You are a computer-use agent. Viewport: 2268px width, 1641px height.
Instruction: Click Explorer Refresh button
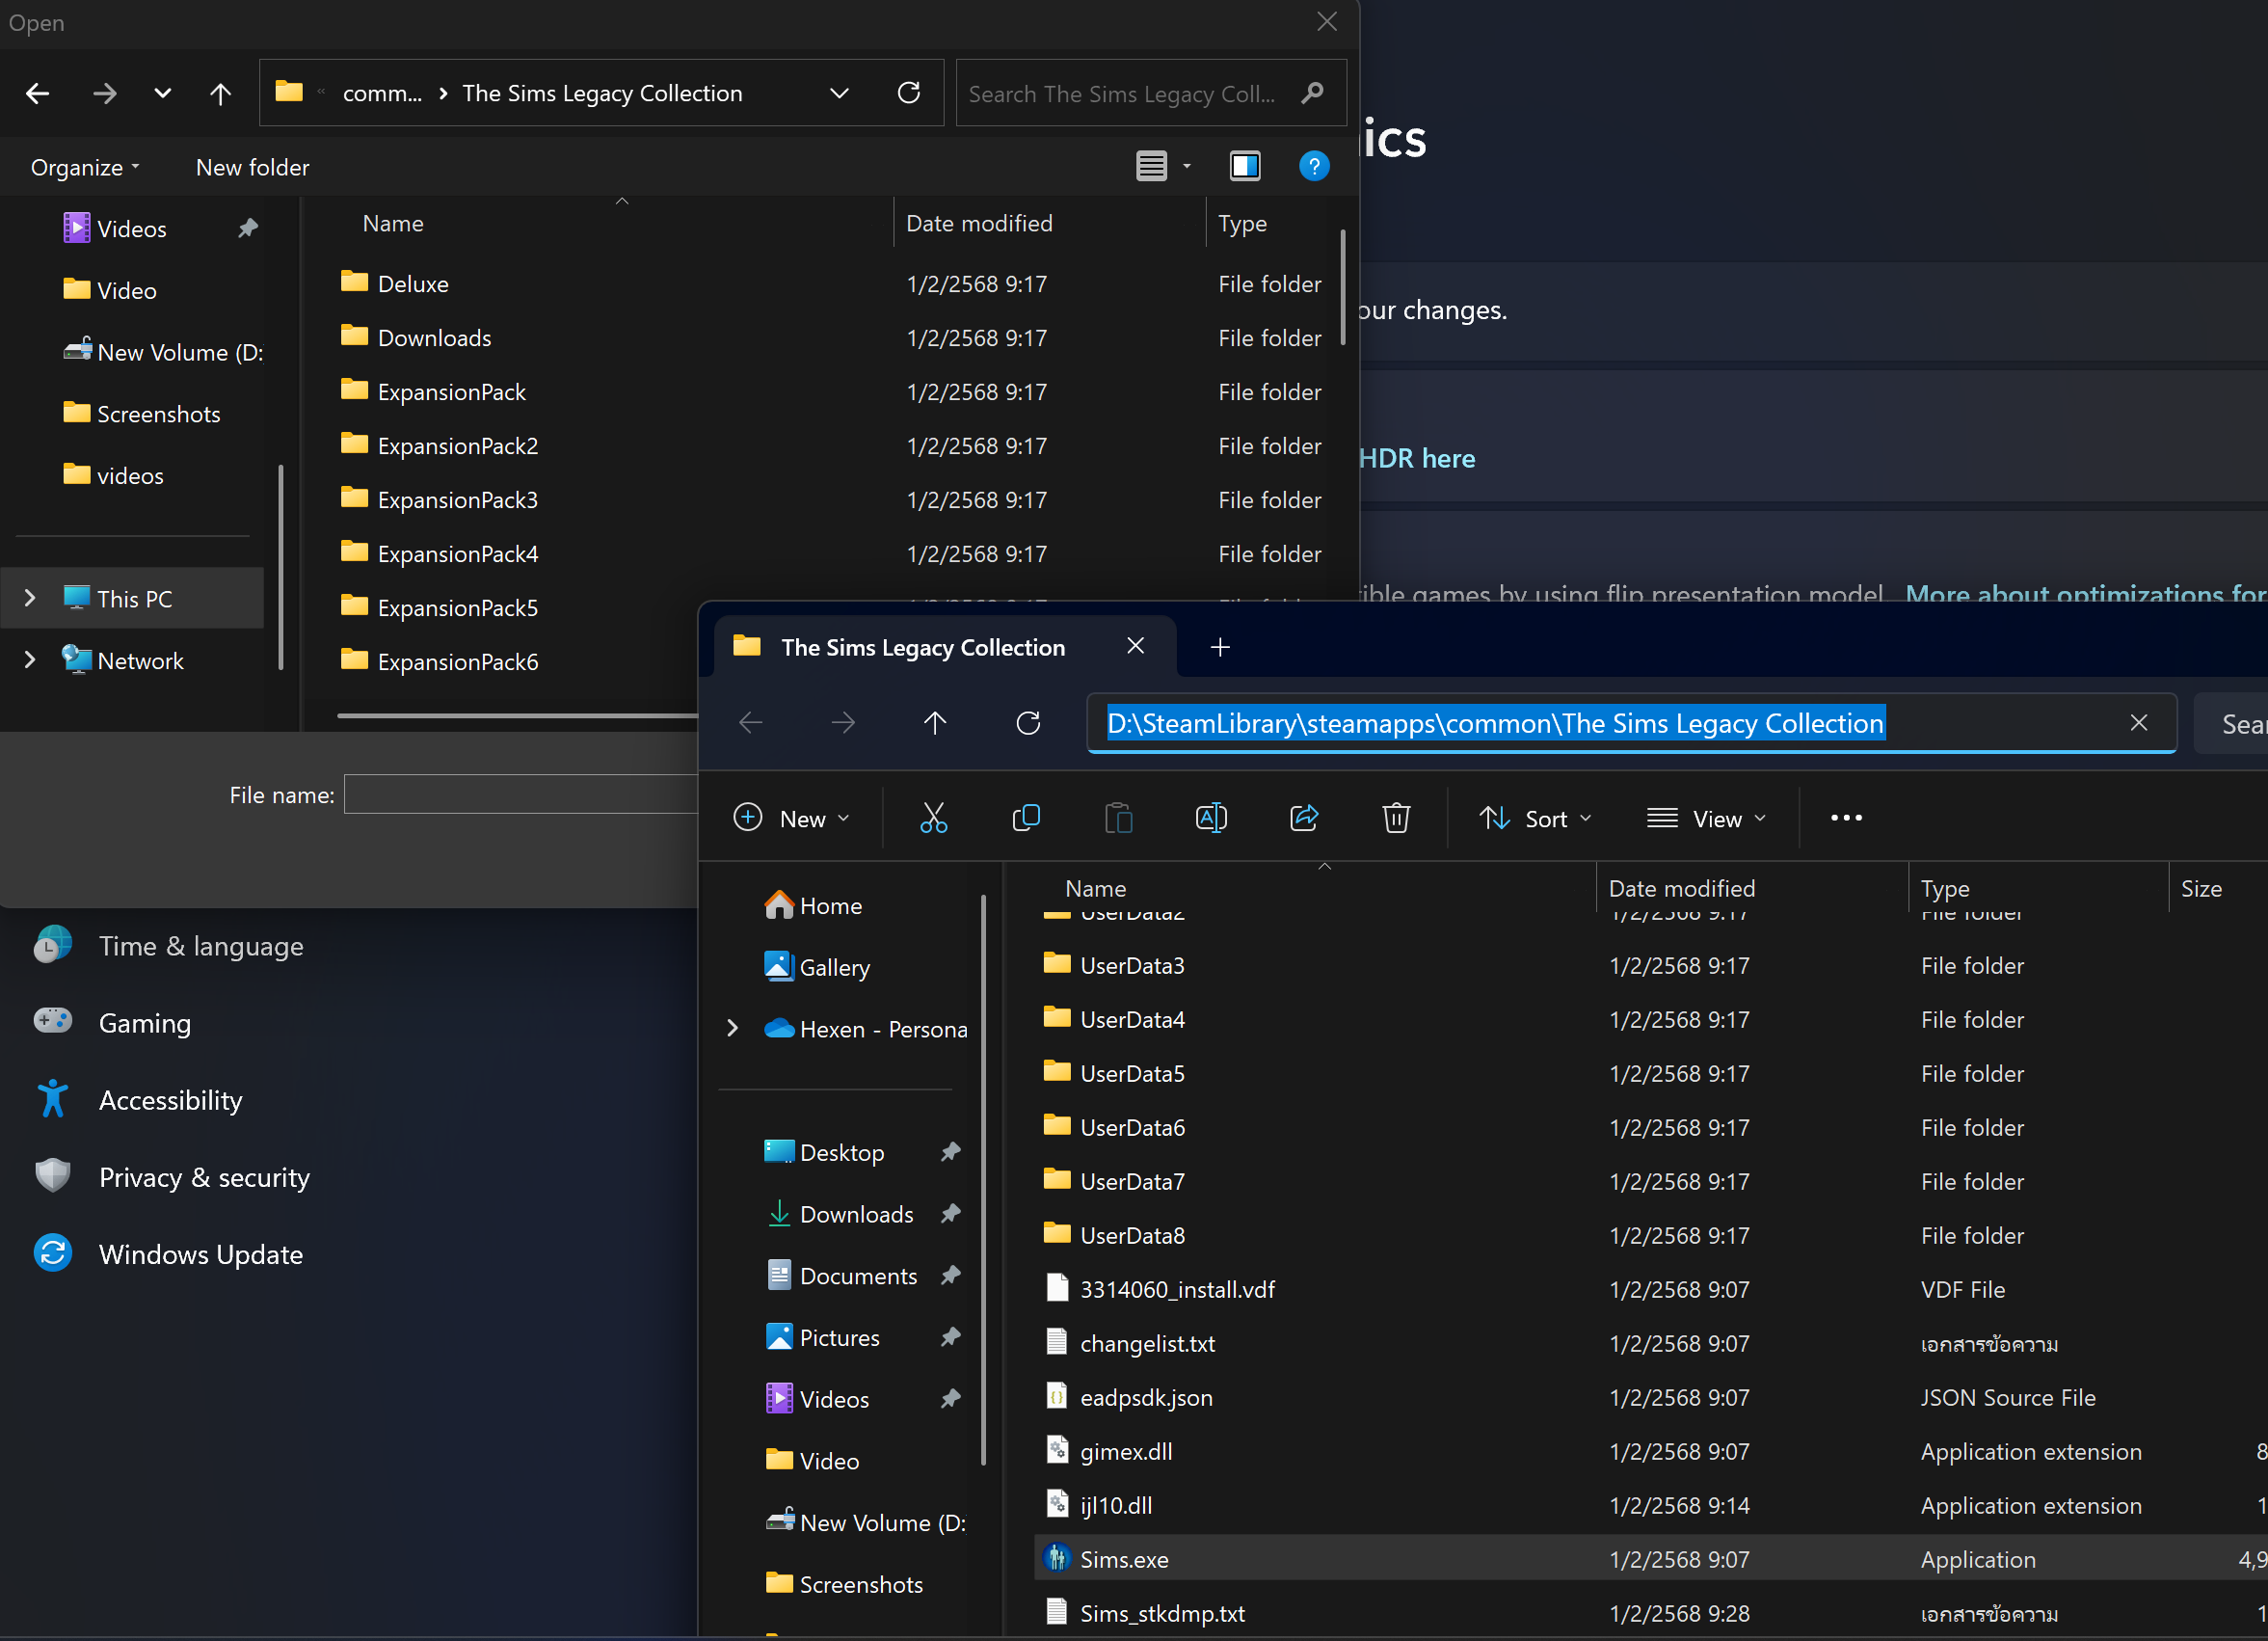click(x=1028, y=722)
